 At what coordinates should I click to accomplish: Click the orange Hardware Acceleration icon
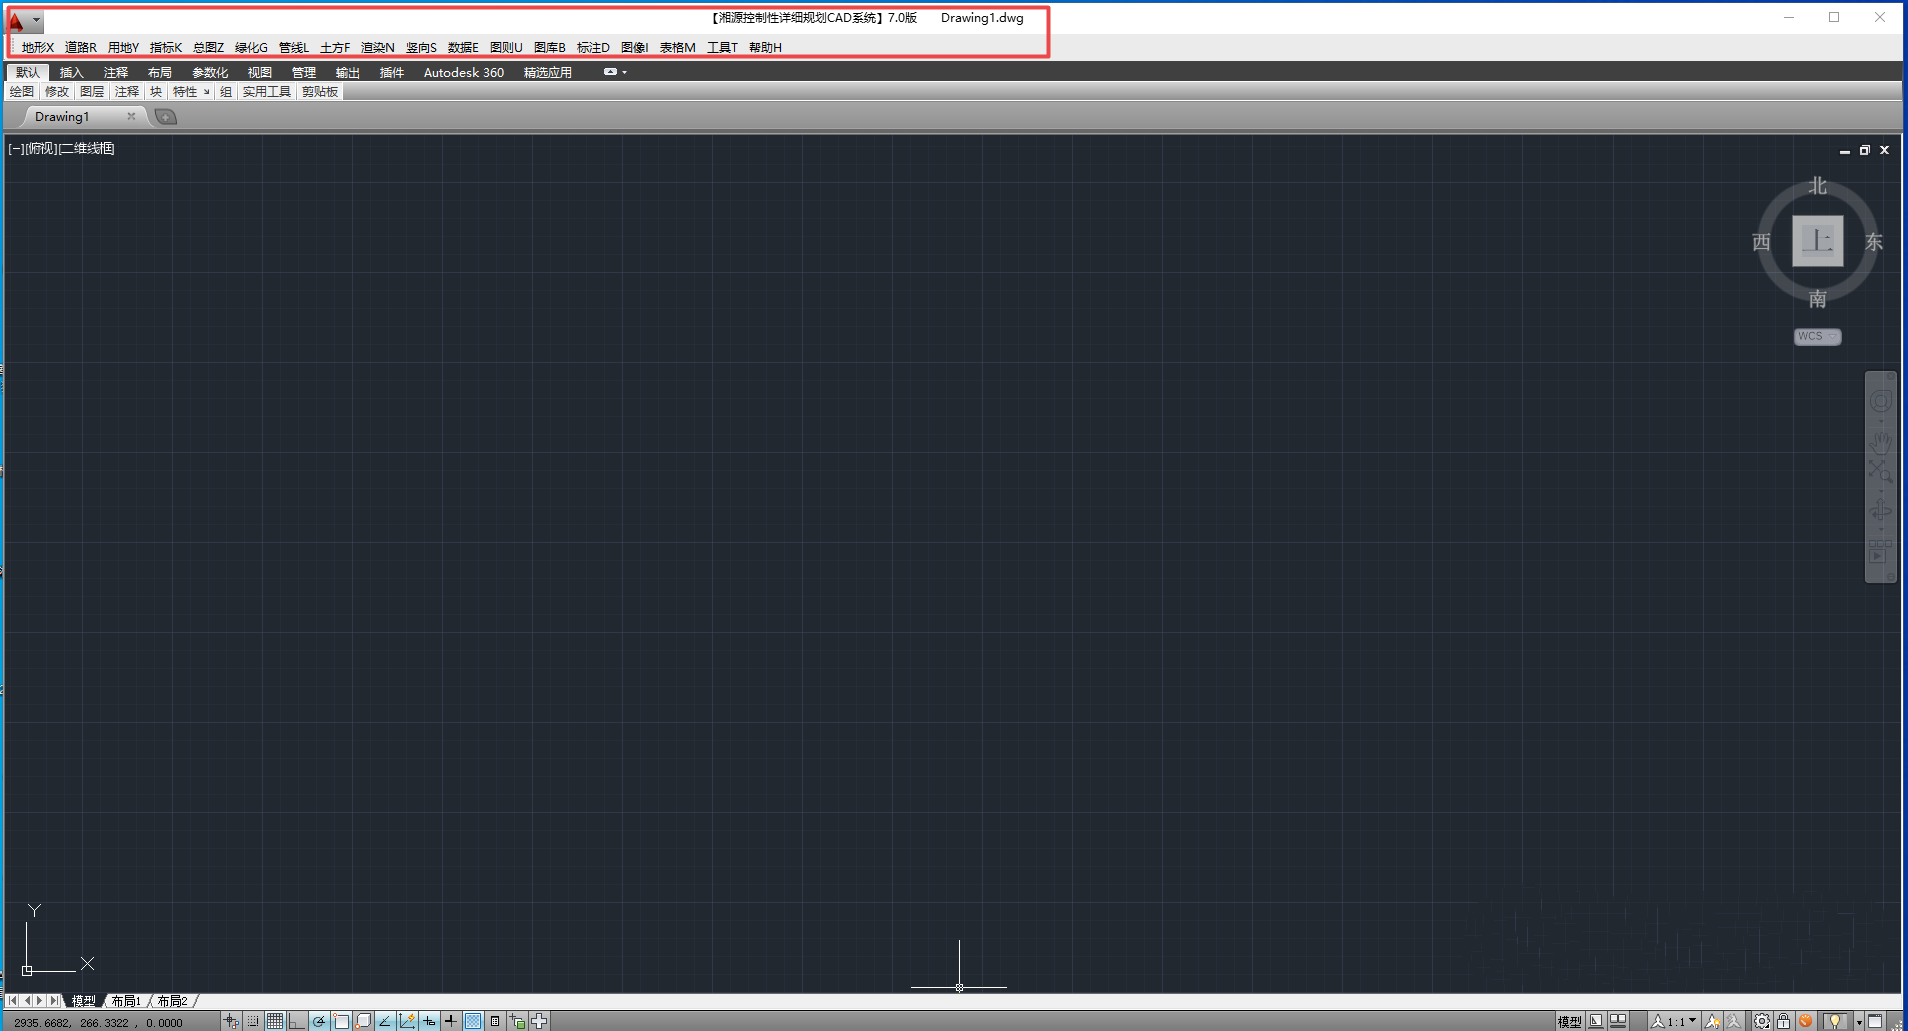[x=1806, y=1021]
